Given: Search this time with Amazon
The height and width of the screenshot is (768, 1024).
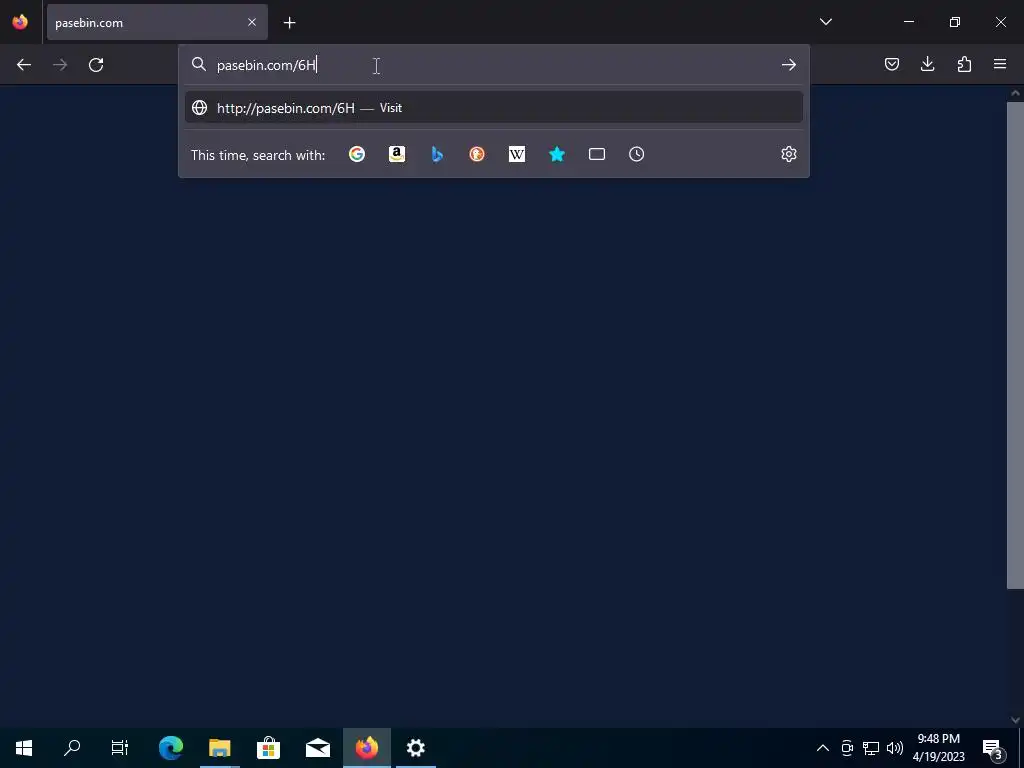Looking at the screenshot, I should tap(397, 154).
